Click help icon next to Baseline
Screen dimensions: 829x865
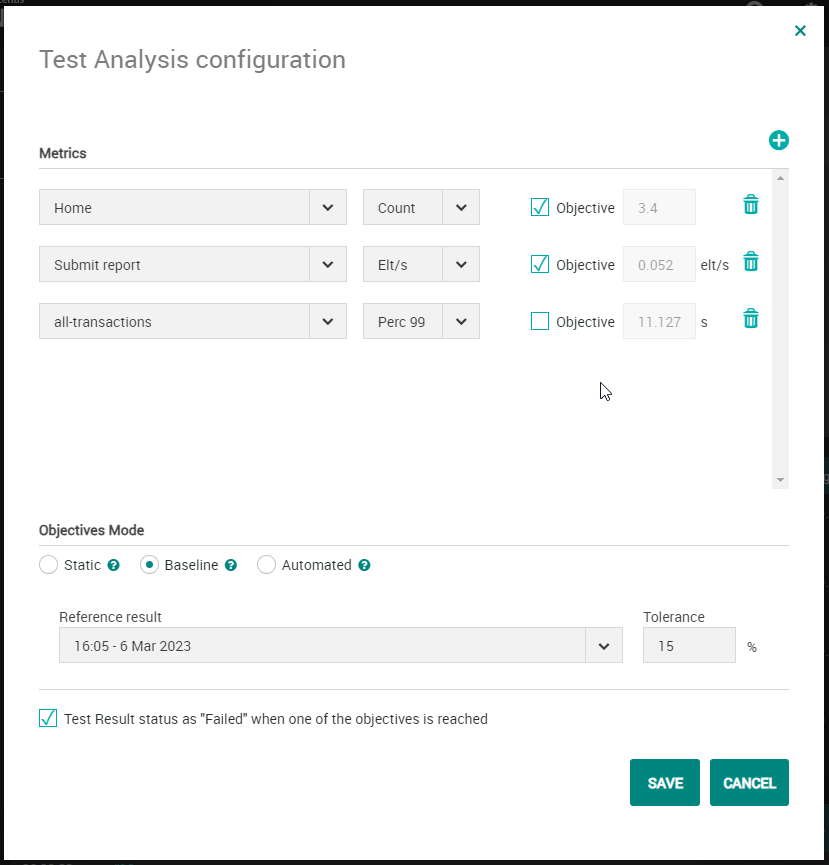click(x=231, y=565)
